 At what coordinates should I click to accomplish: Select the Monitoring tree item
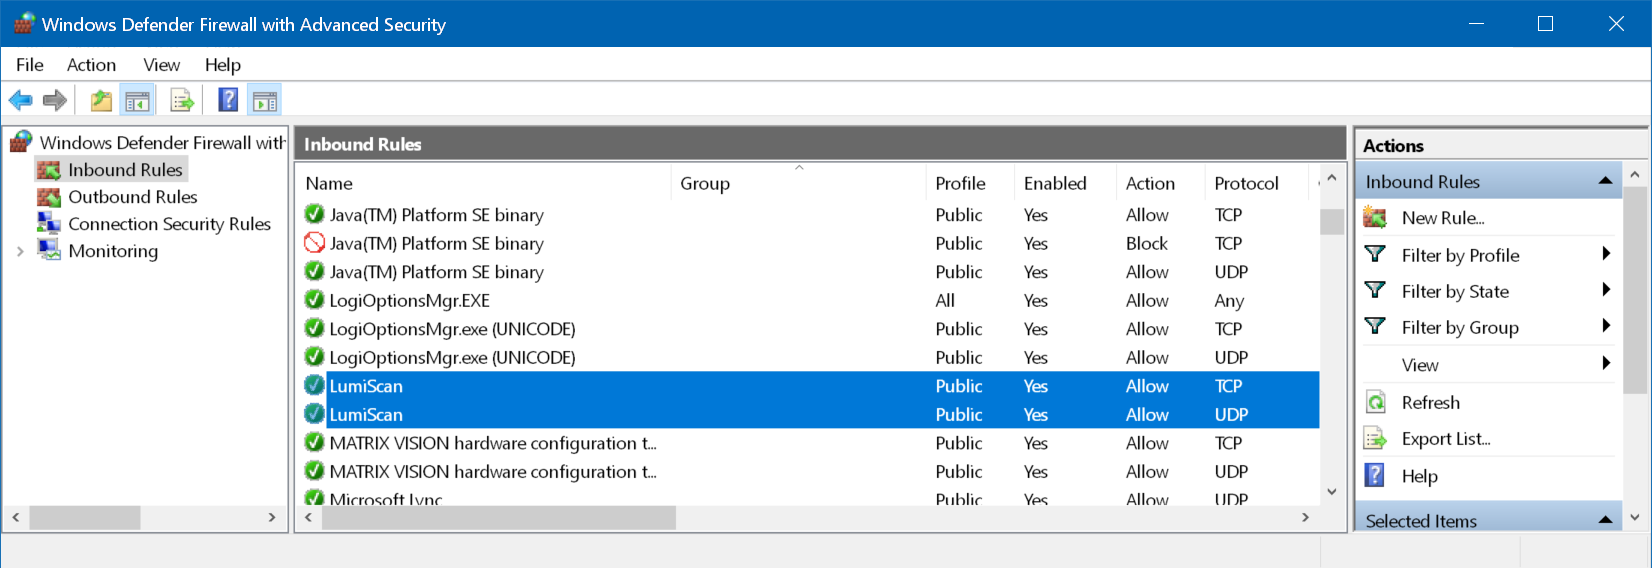[x=113, y=251]
